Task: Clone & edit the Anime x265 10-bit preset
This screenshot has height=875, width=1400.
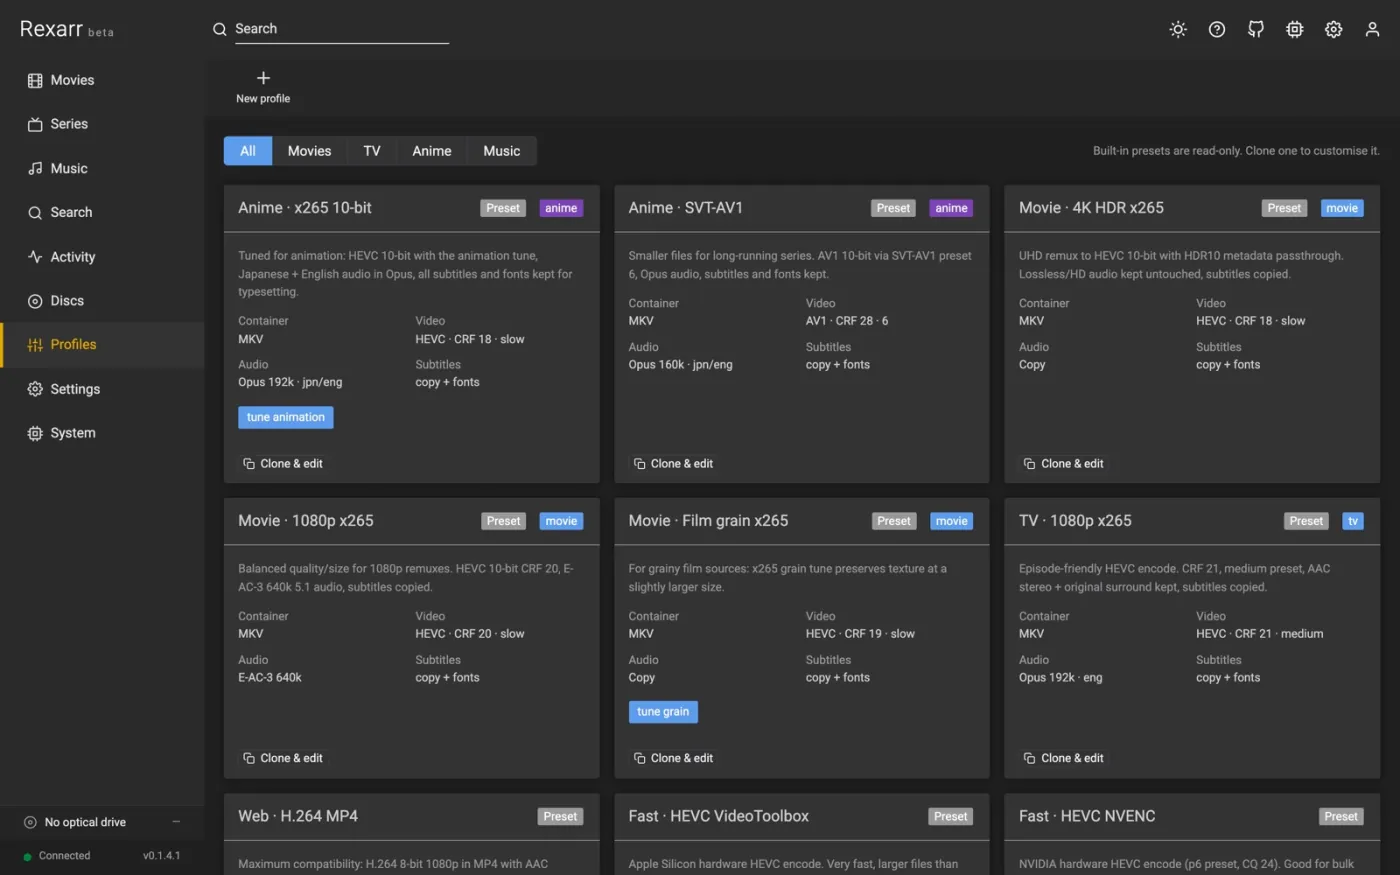Action: pos(283,464)
